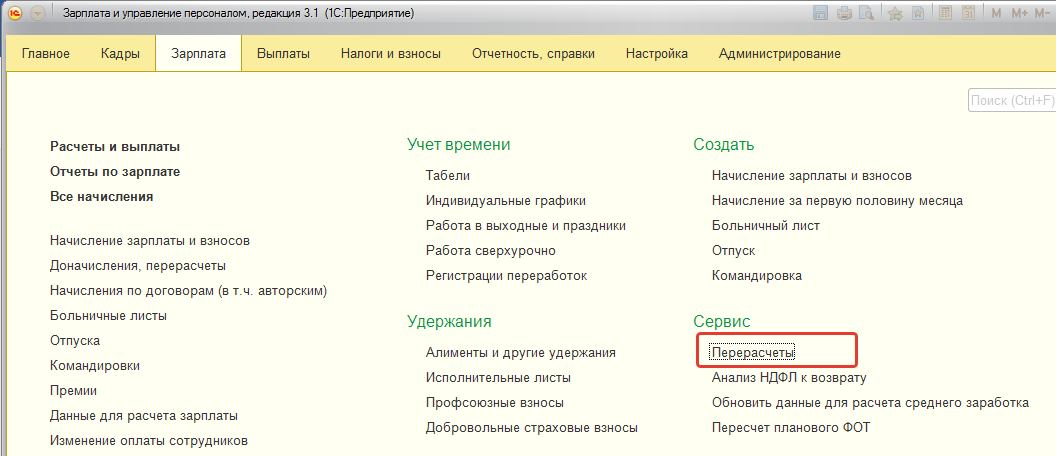
Task: Create a Больничный лист document
Action: (766, 225)
